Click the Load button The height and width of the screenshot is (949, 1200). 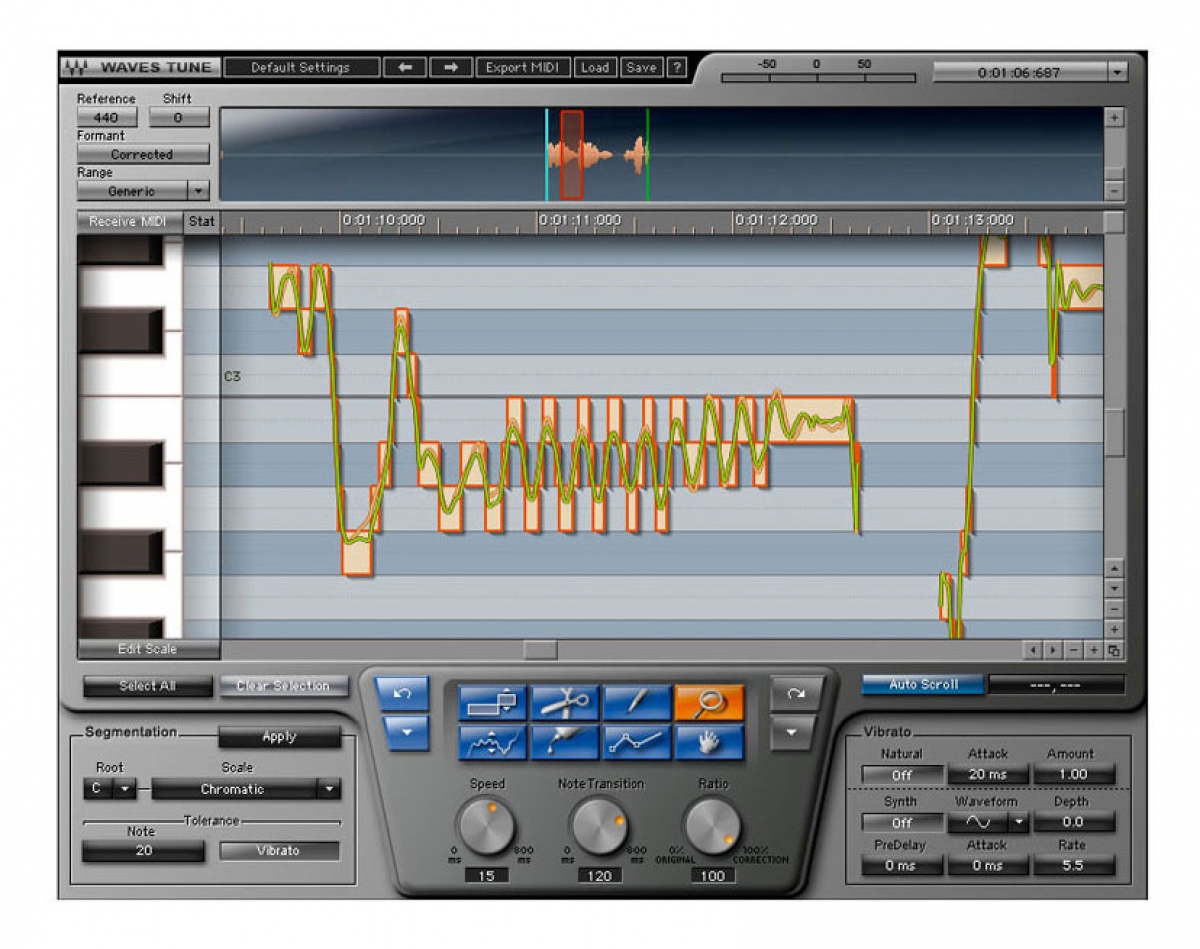coord(595,68)
